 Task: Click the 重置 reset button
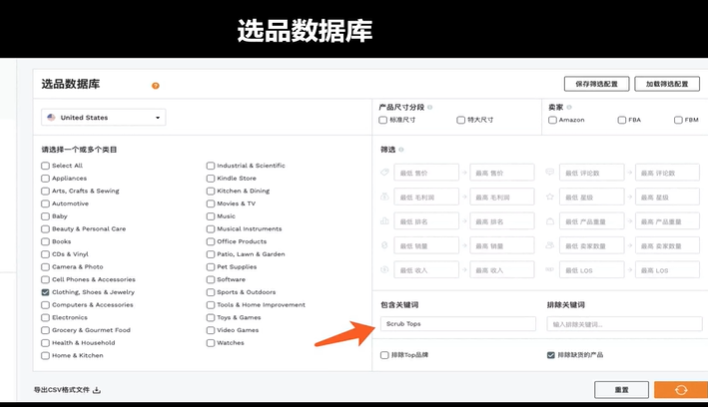[621, 390]
